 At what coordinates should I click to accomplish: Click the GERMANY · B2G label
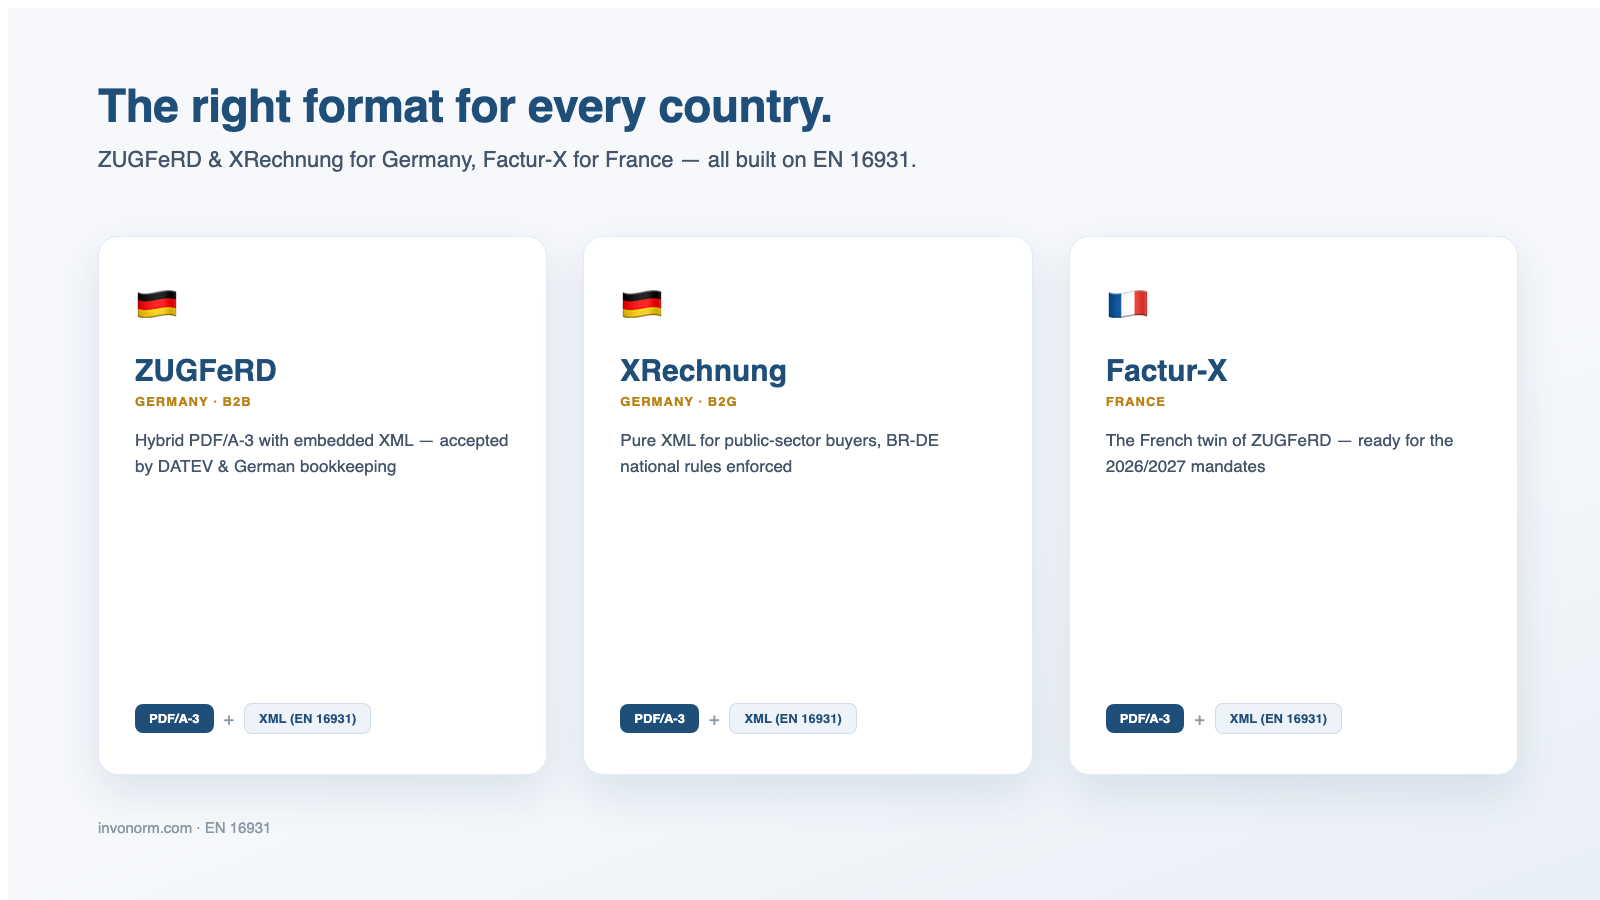678,402
